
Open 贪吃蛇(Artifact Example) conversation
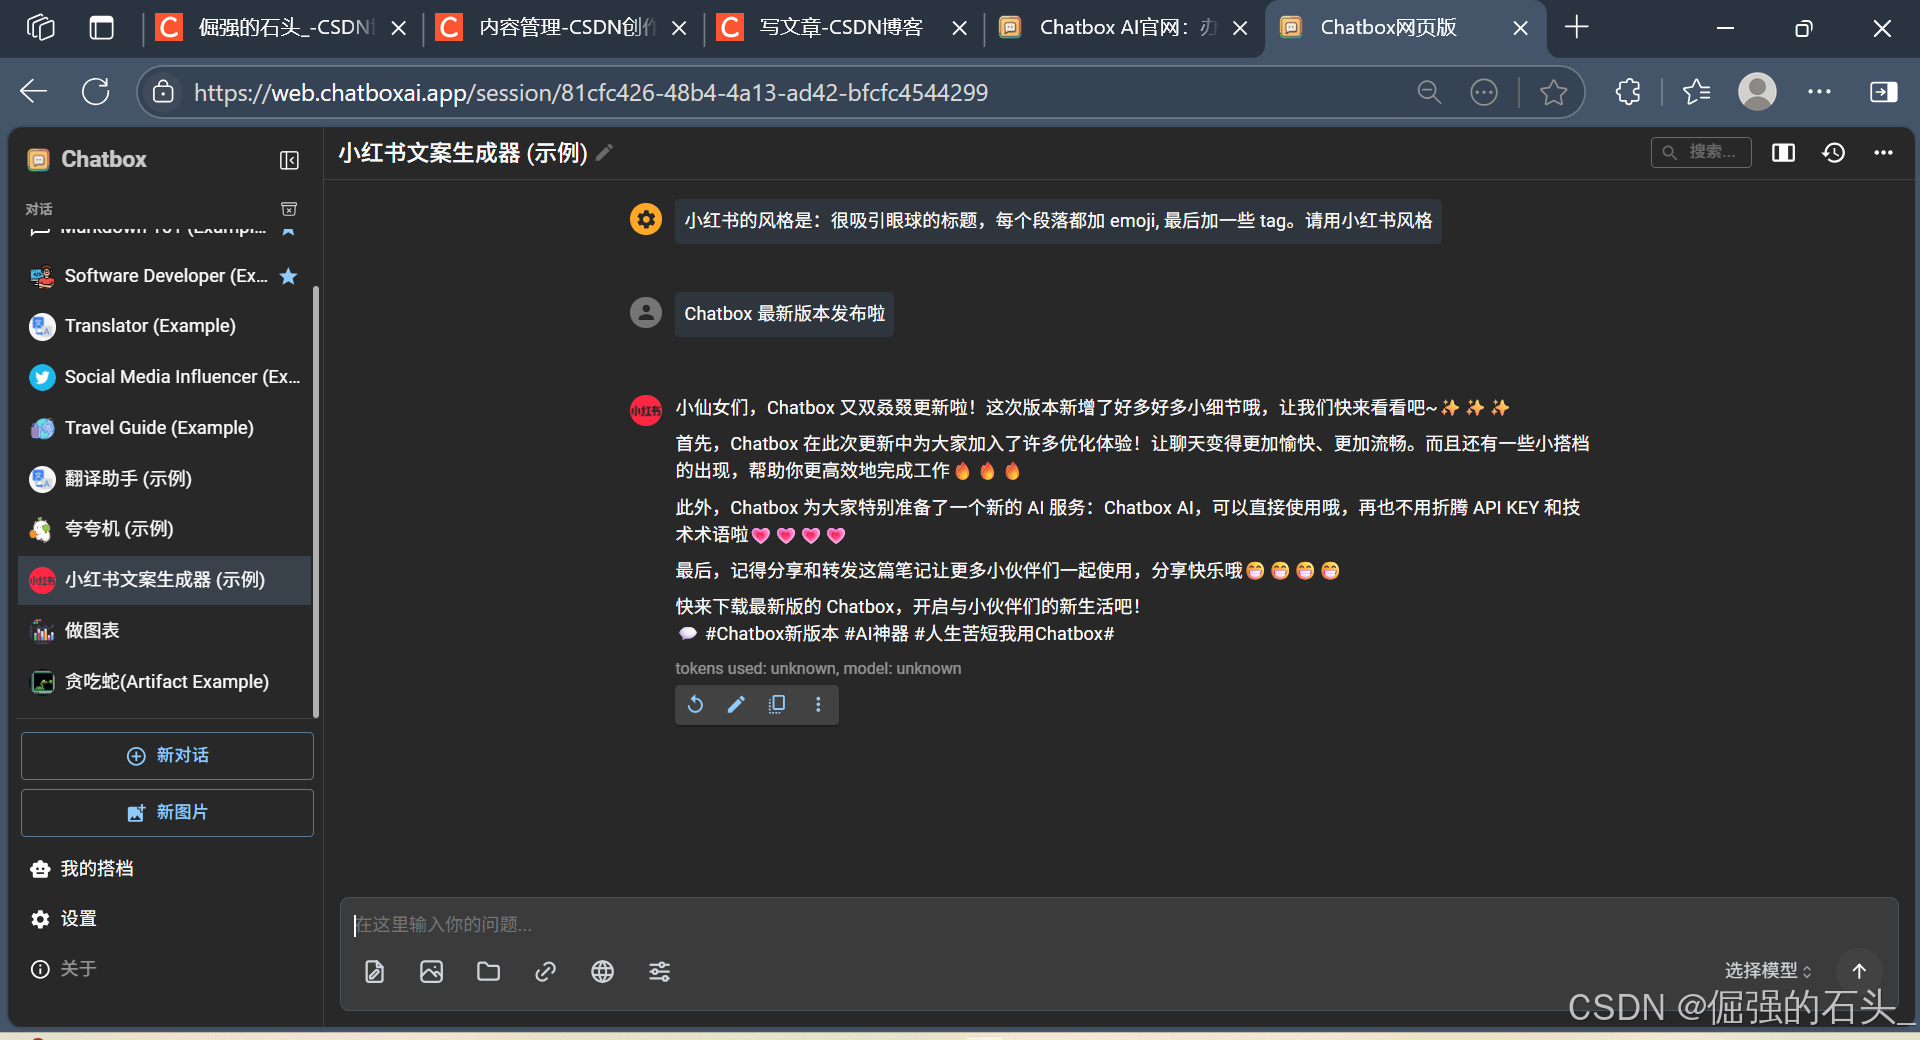165,682
